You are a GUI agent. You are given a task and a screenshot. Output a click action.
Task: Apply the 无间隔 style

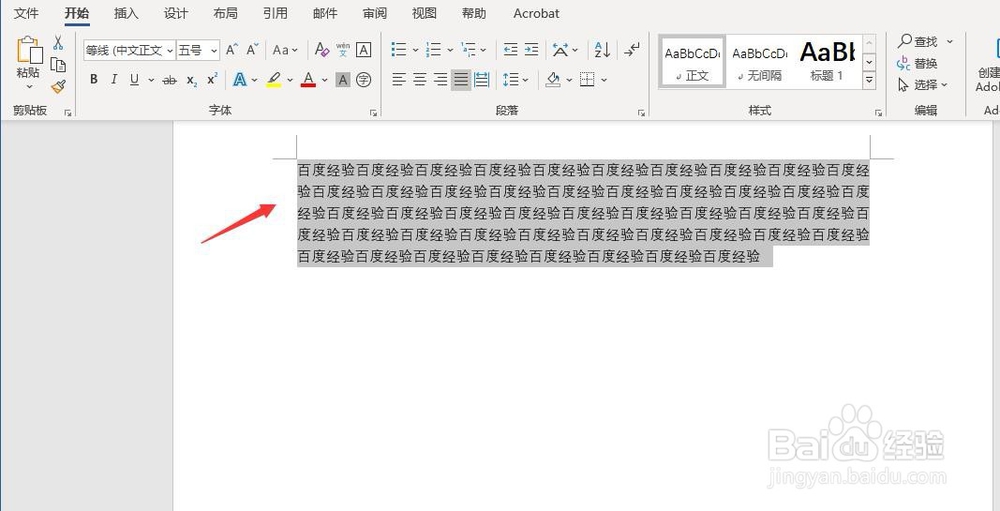(x=759, y=62)
